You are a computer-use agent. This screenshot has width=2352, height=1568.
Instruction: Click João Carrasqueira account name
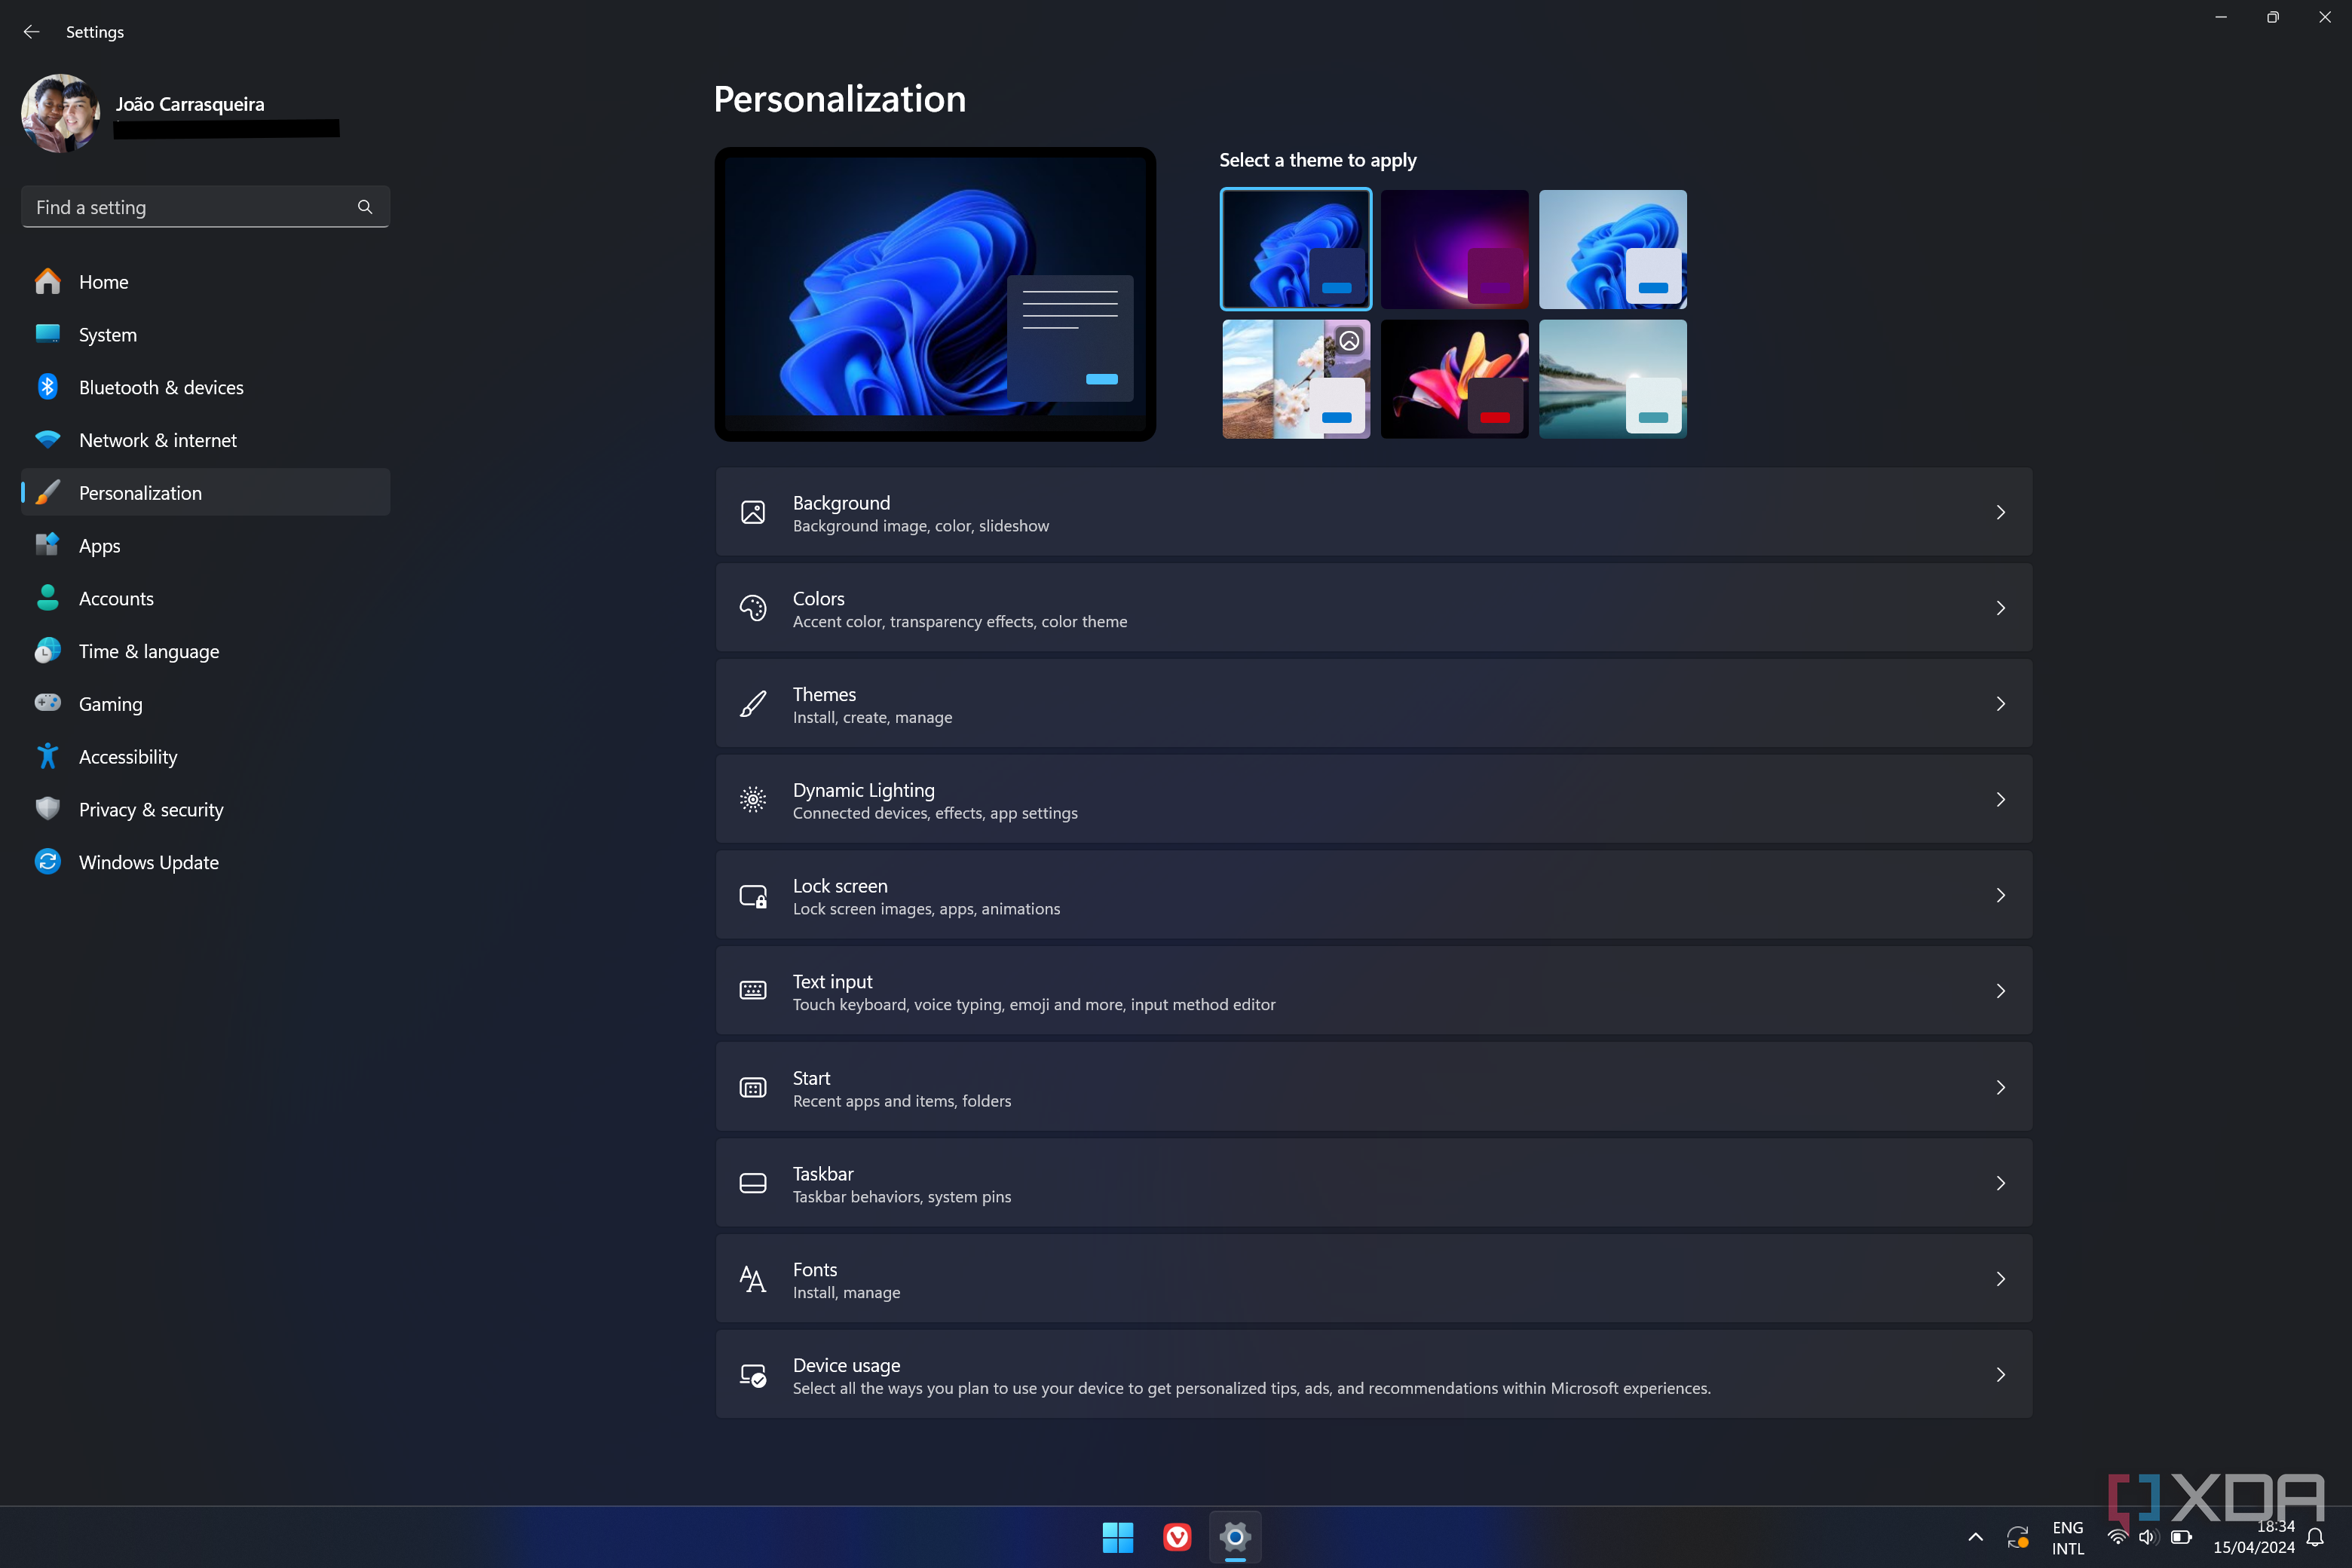[x=190, y=104]
